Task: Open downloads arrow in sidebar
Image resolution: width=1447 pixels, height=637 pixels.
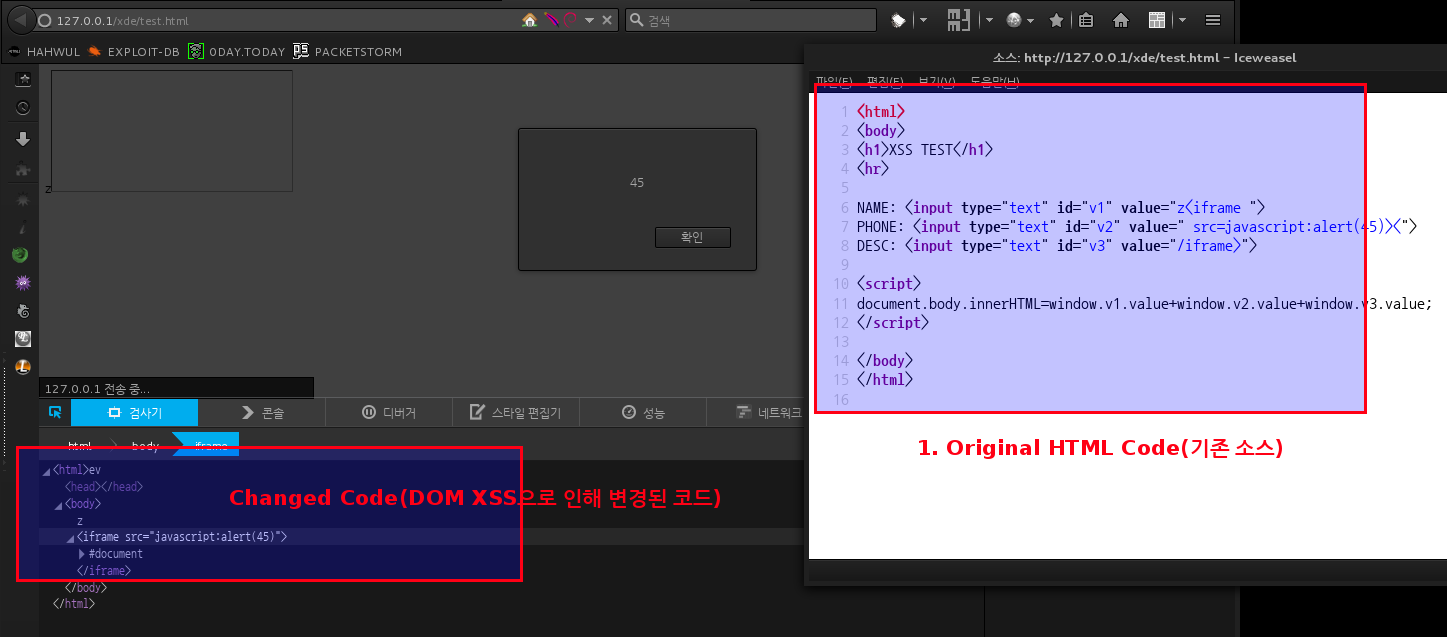Action: (x=23, y=140)
